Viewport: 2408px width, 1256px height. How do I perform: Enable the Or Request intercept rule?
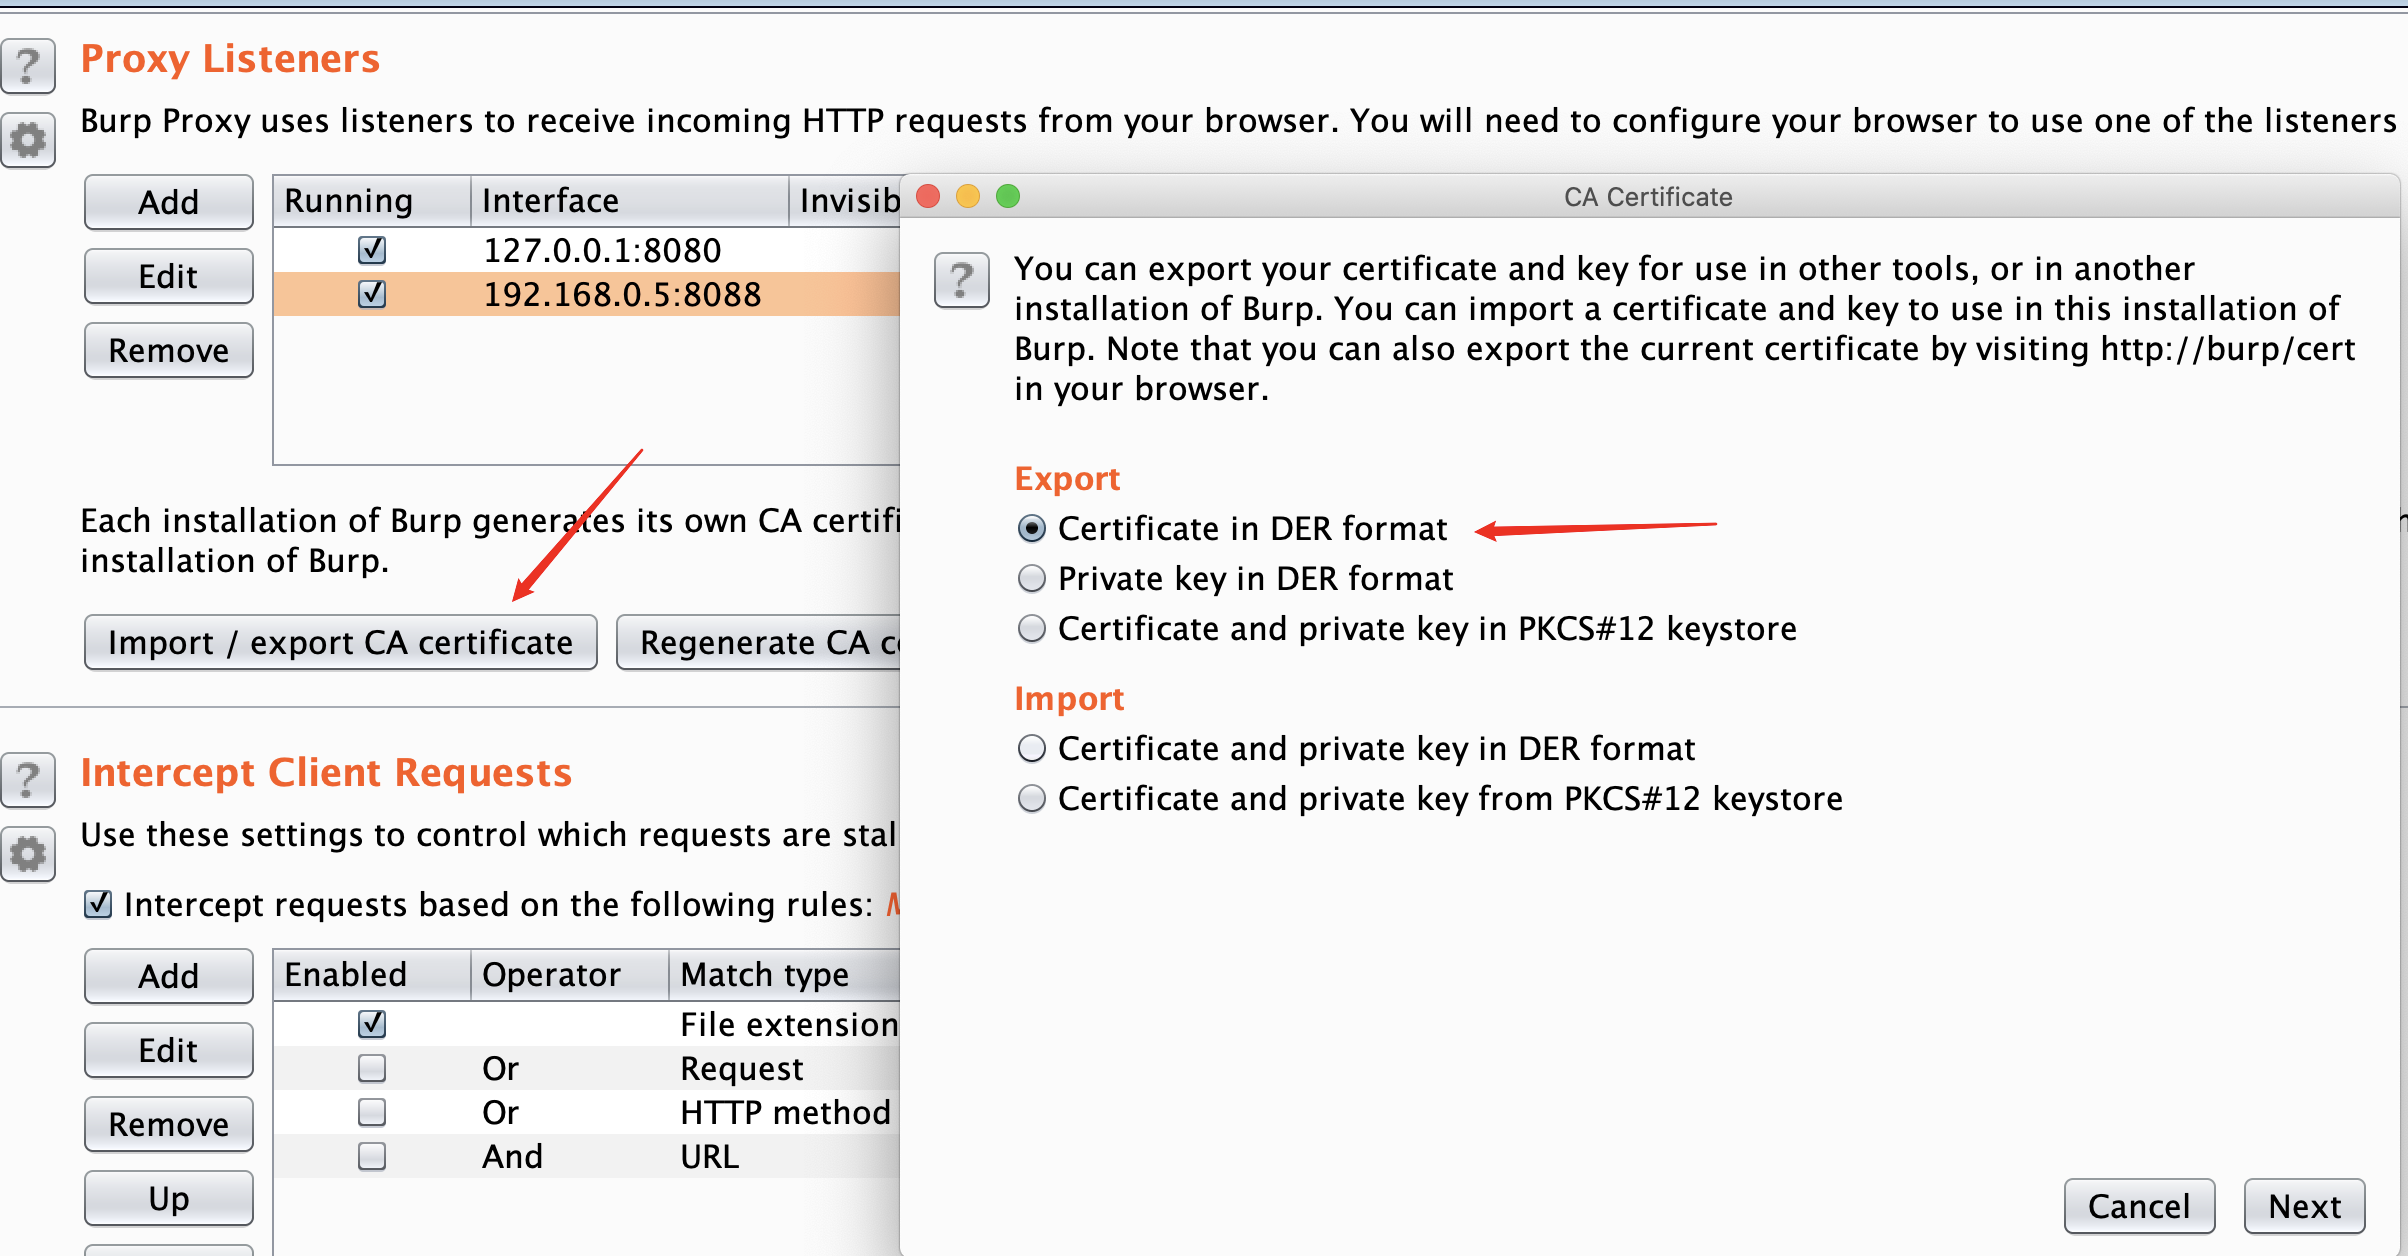click(372, 1068)
